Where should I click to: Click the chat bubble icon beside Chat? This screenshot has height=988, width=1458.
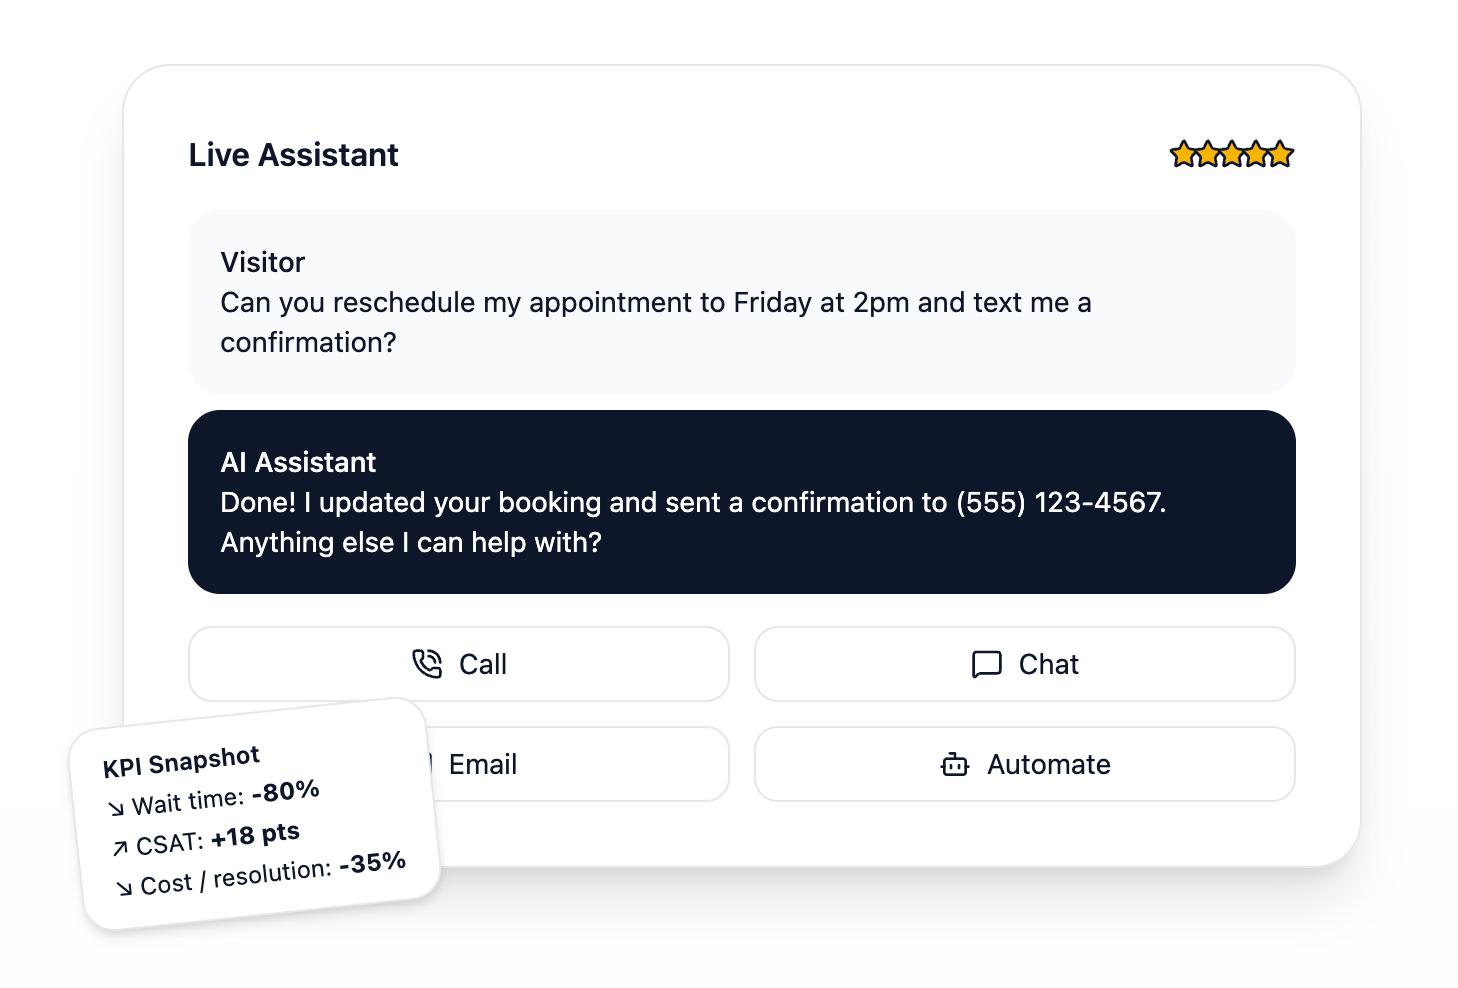(986, 664)
